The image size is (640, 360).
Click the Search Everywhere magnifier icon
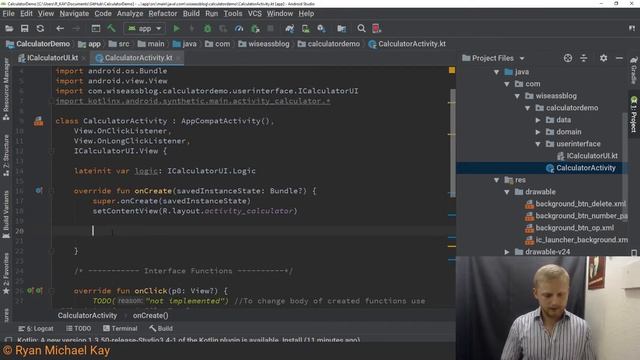[361, 29]
